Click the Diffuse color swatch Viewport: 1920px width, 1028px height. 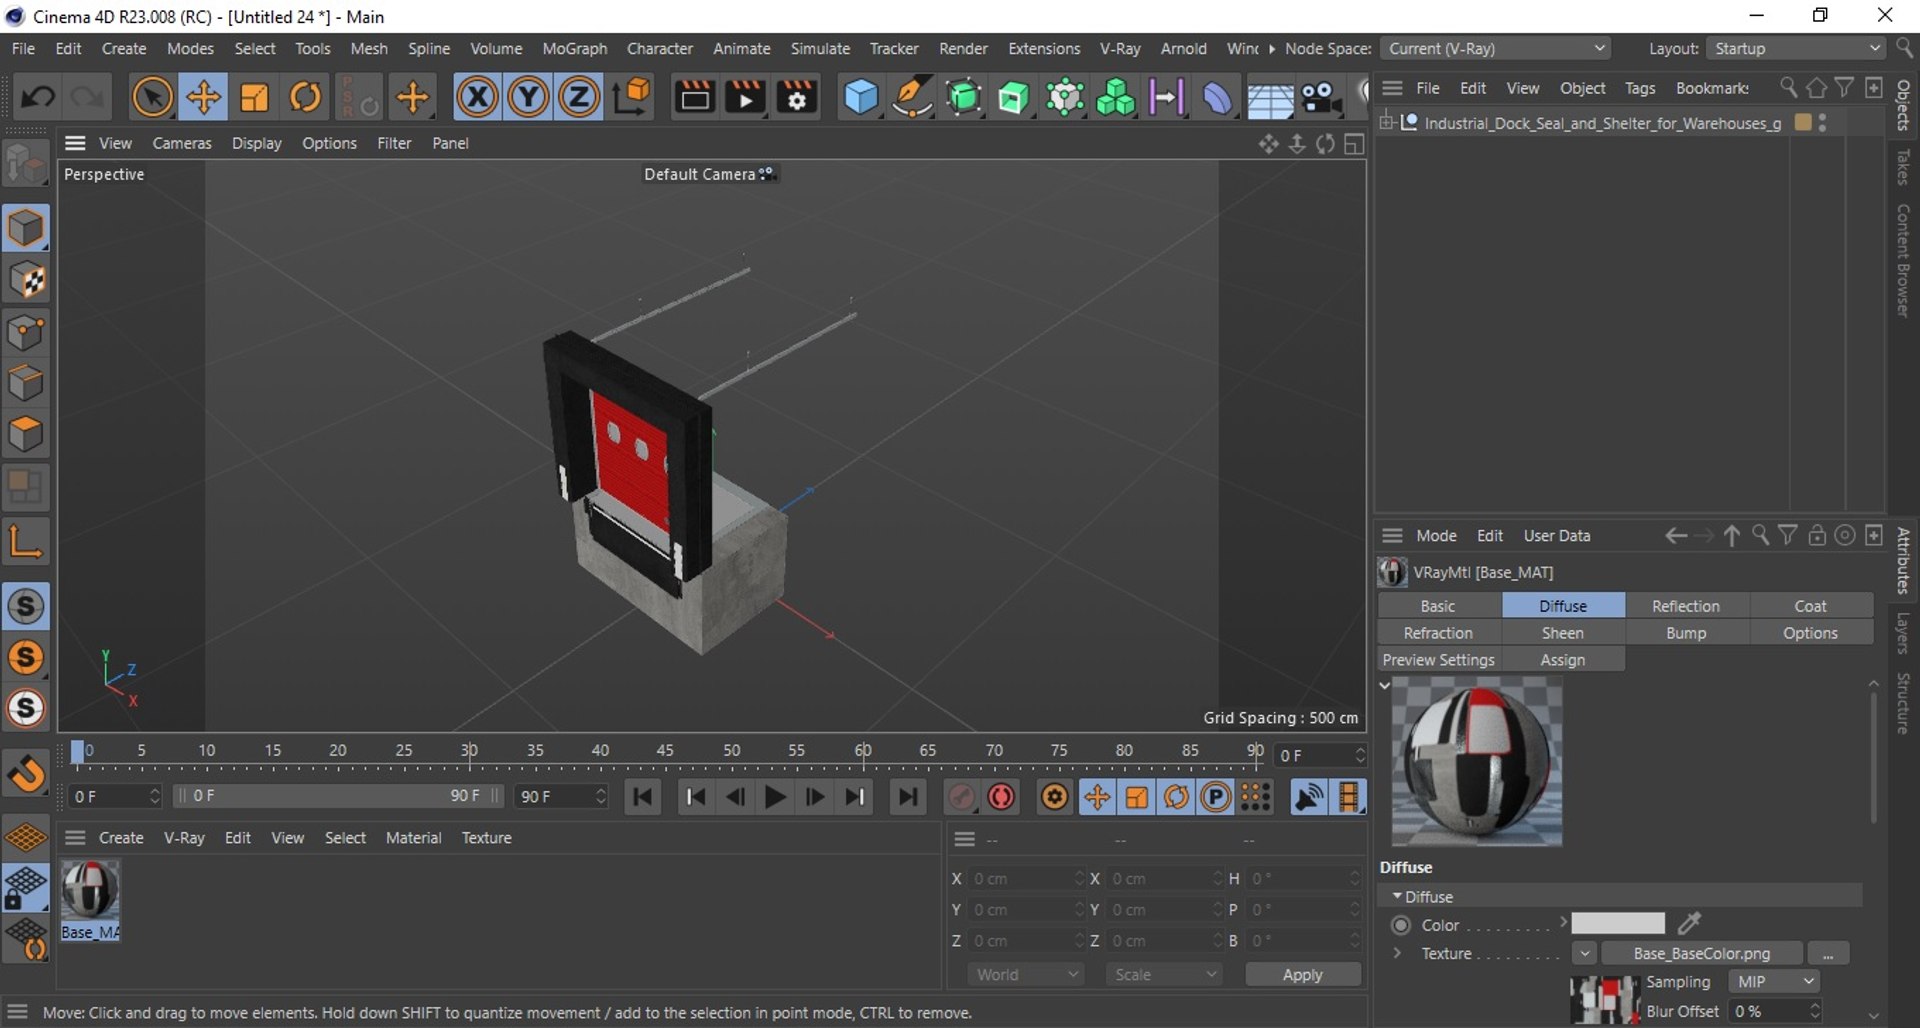1617,923
